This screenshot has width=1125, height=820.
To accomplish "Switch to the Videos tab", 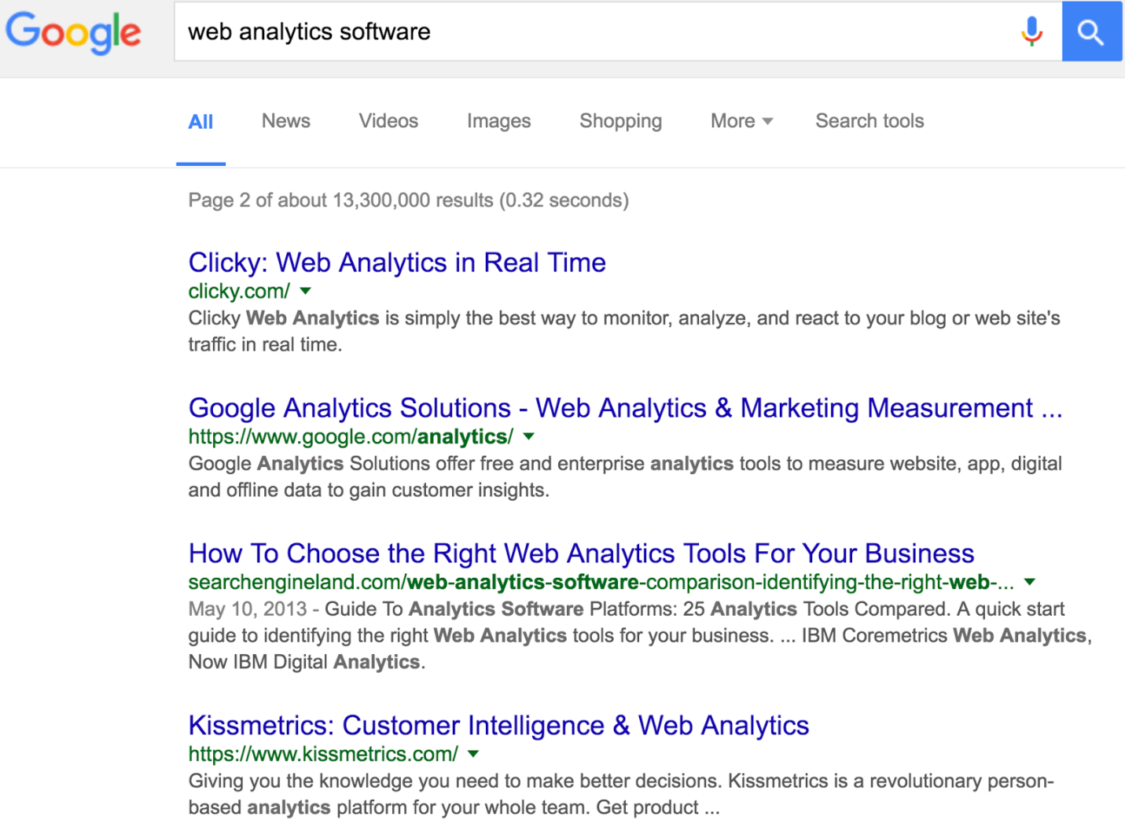I will click(388, 121).
